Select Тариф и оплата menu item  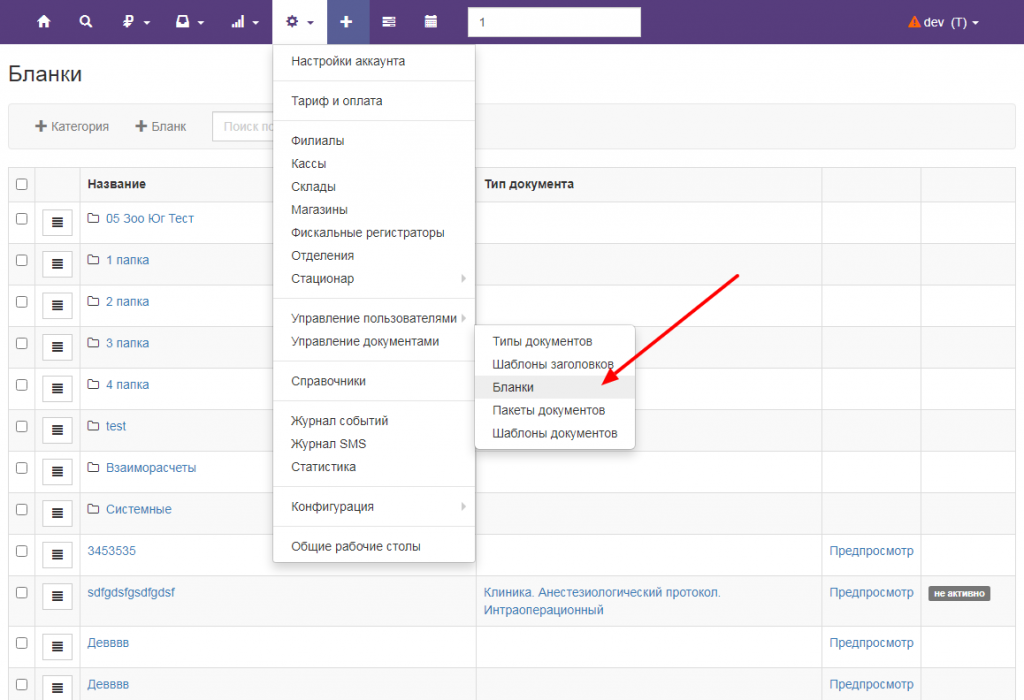[374, 101]
